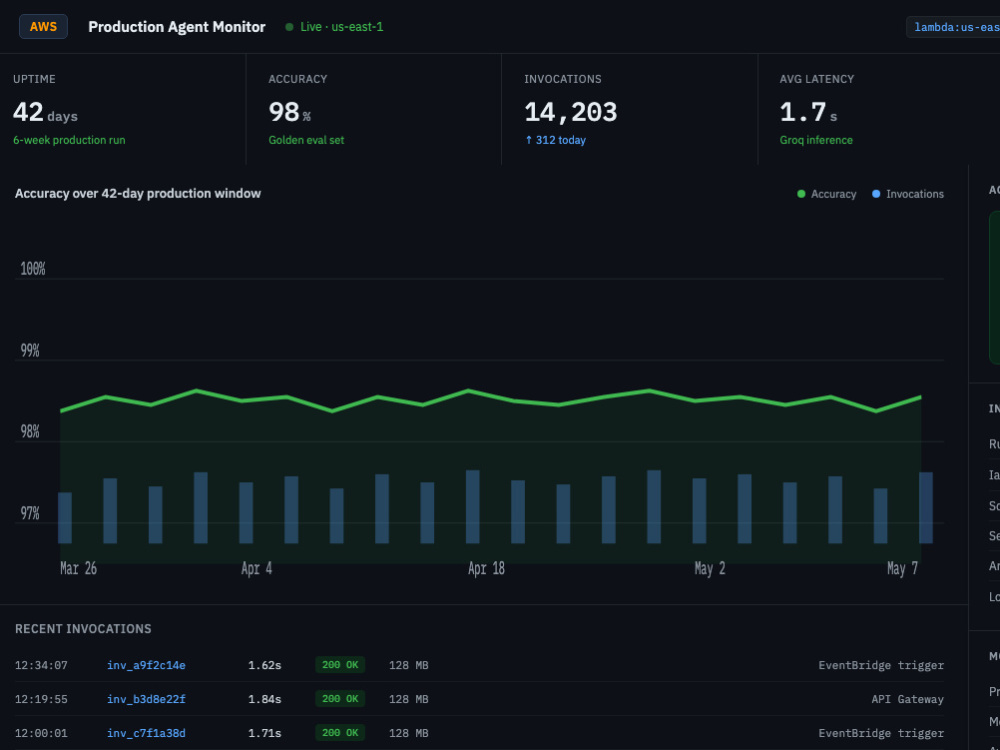Click the 97% y-axis label
The height and width of the screenshot is (750, 1000).
(30, 513)
